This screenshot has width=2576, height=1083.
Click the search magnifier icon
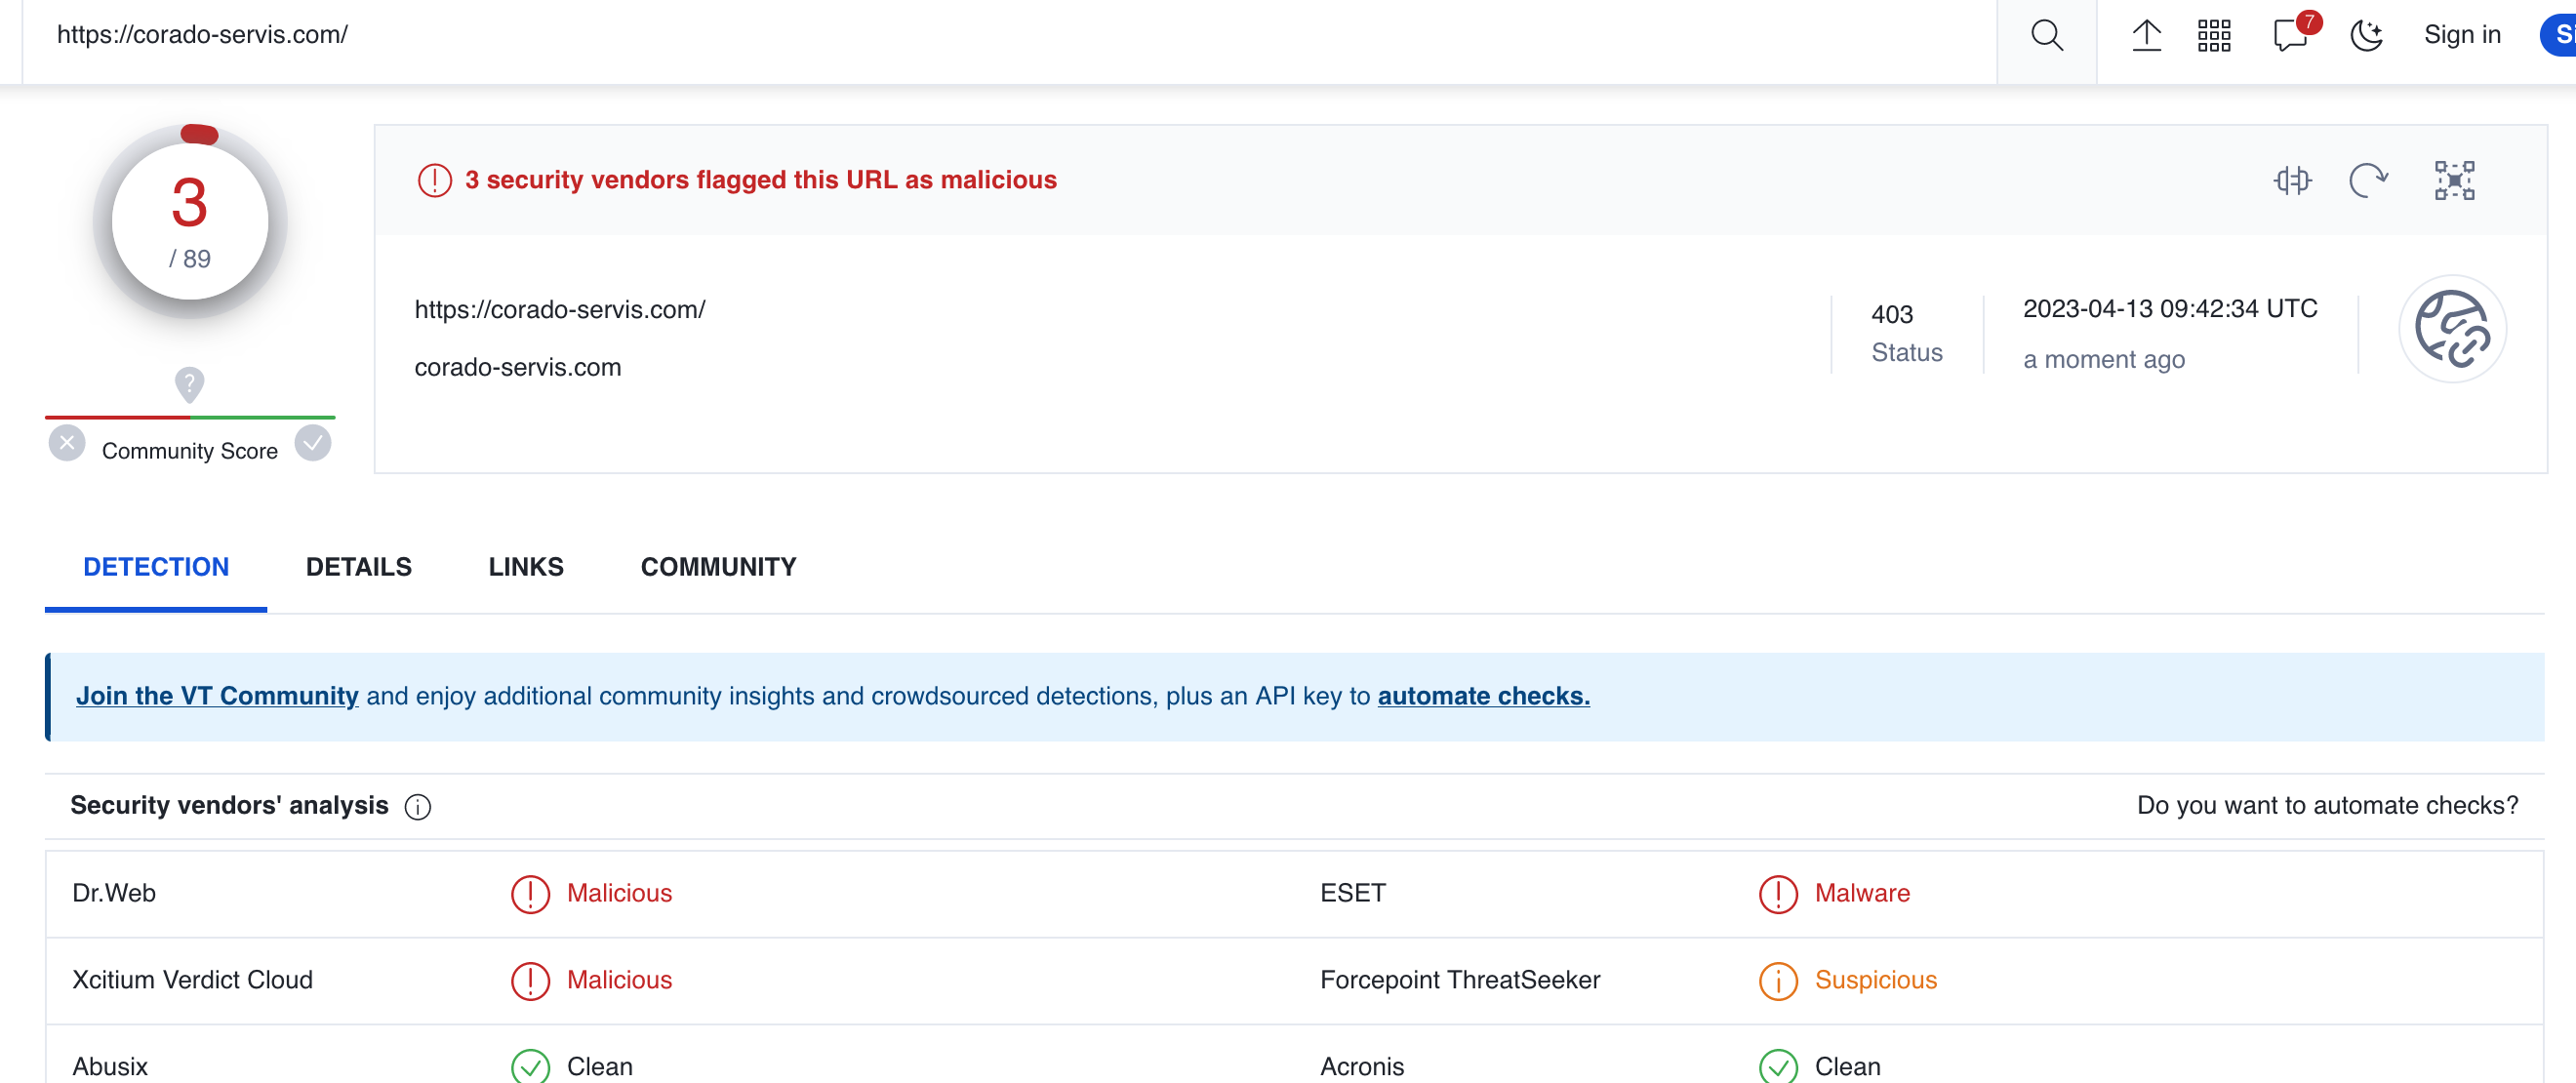click(2046, 36)
